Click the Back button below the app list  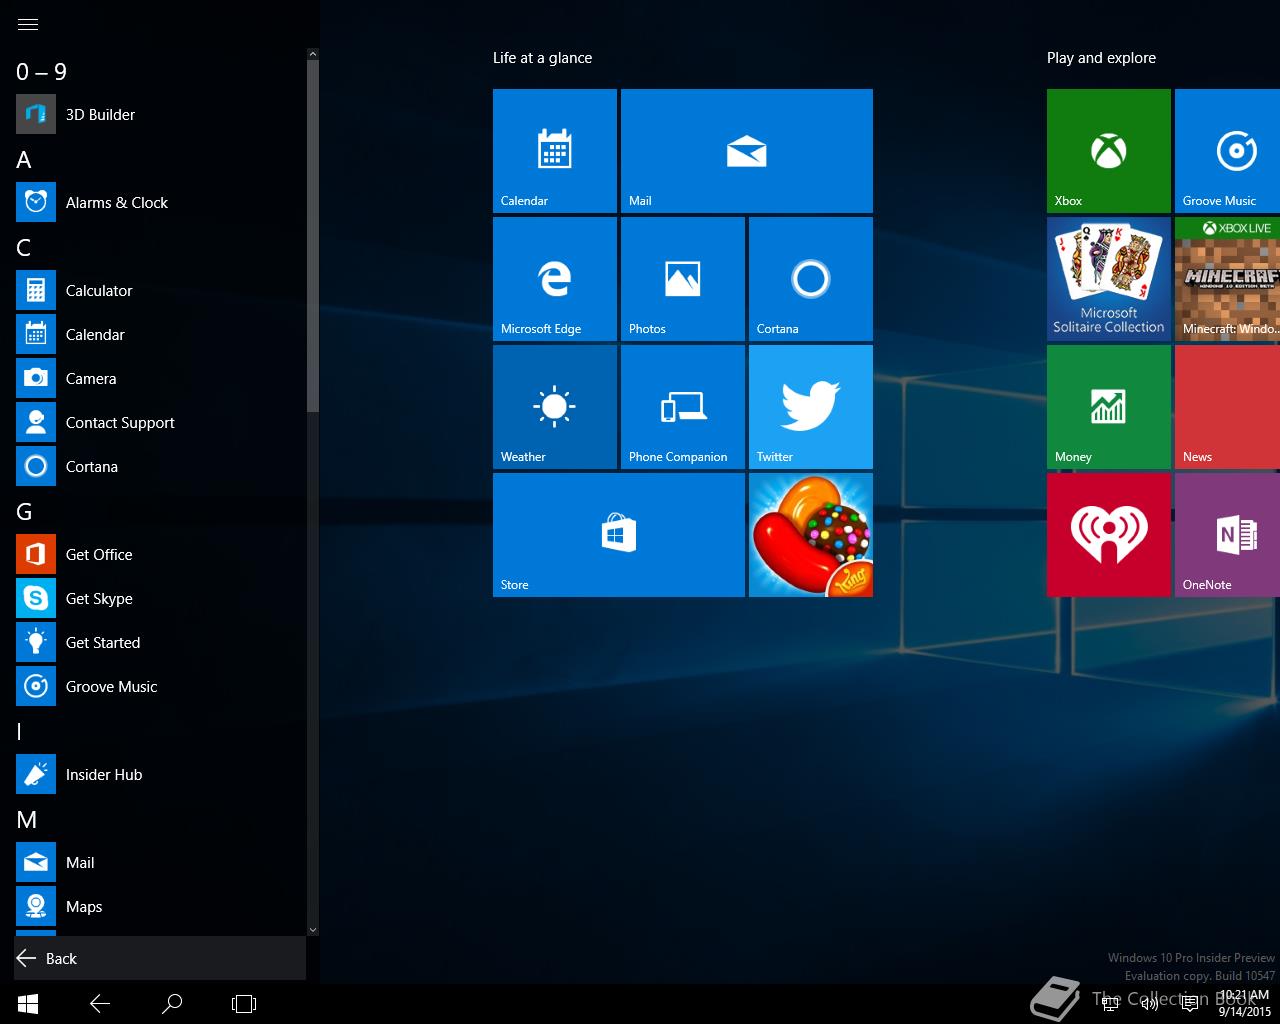pos(160,958)
